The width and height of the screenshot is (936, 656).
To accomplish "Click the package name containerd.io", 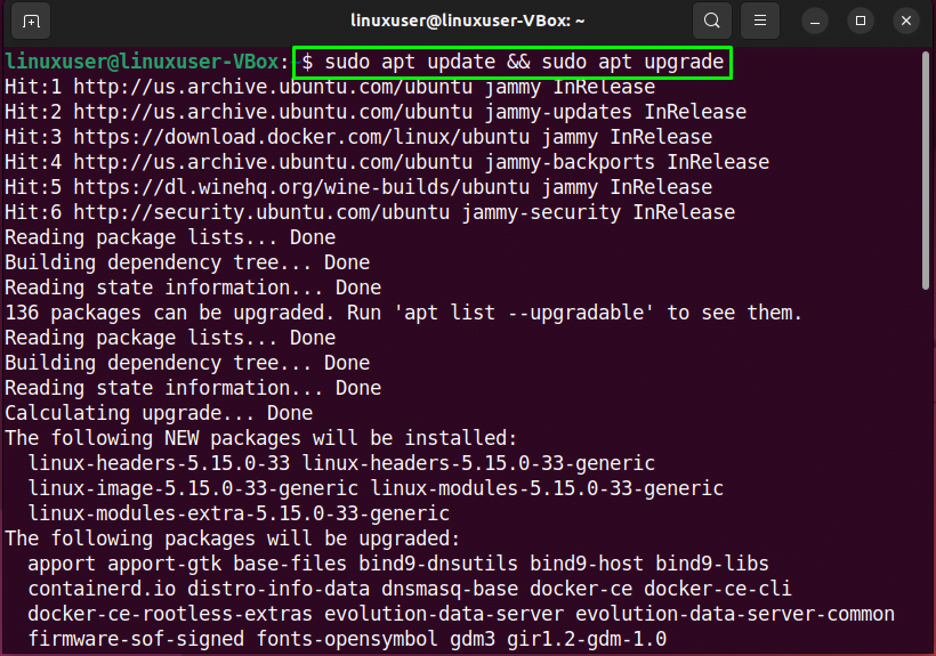I will click(101, 589).
